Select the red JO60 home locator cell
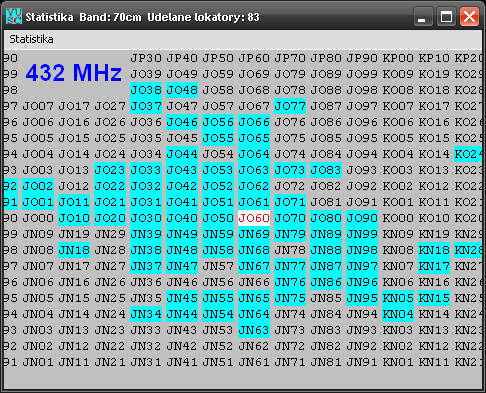 [x=254, y=218]
